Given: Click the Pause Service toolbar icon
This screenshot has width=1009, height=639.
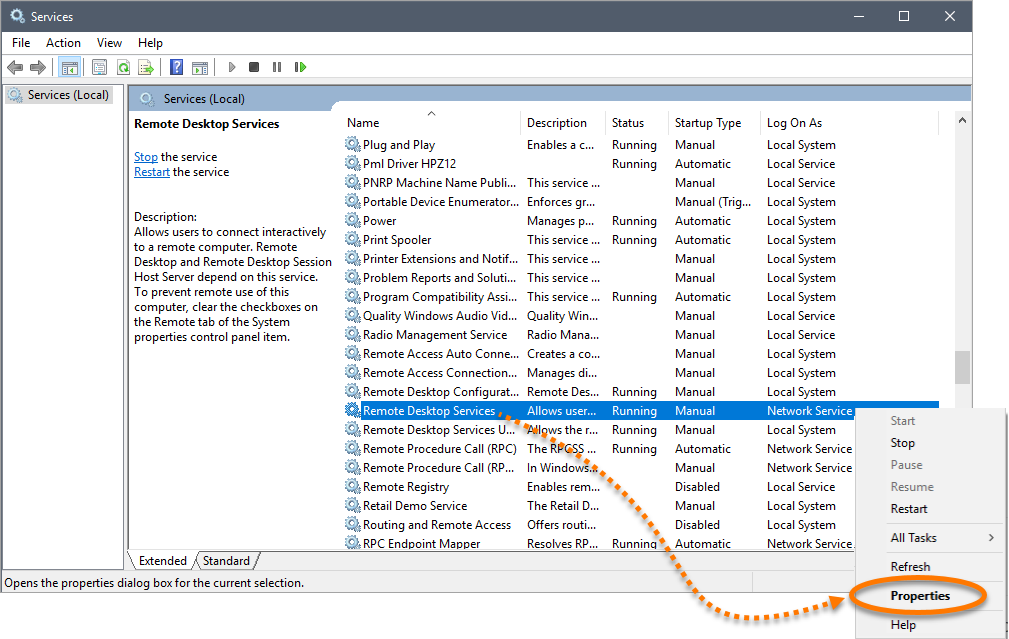Looking at the screenshot, I should click(277, 67).
